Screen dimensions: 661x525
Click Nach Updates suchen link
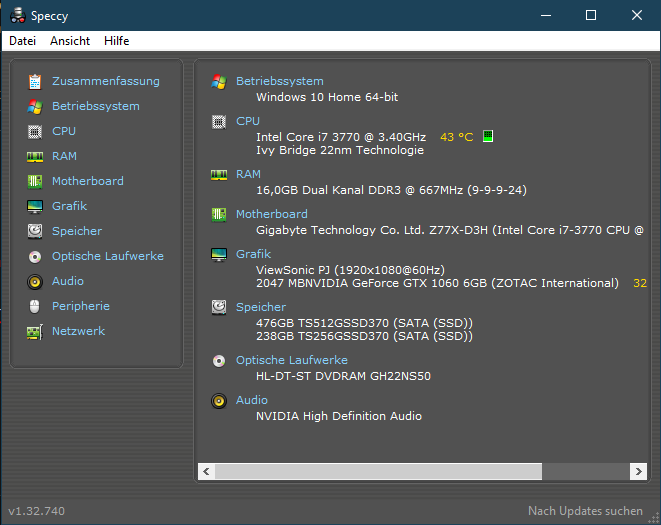pos(585,511)
